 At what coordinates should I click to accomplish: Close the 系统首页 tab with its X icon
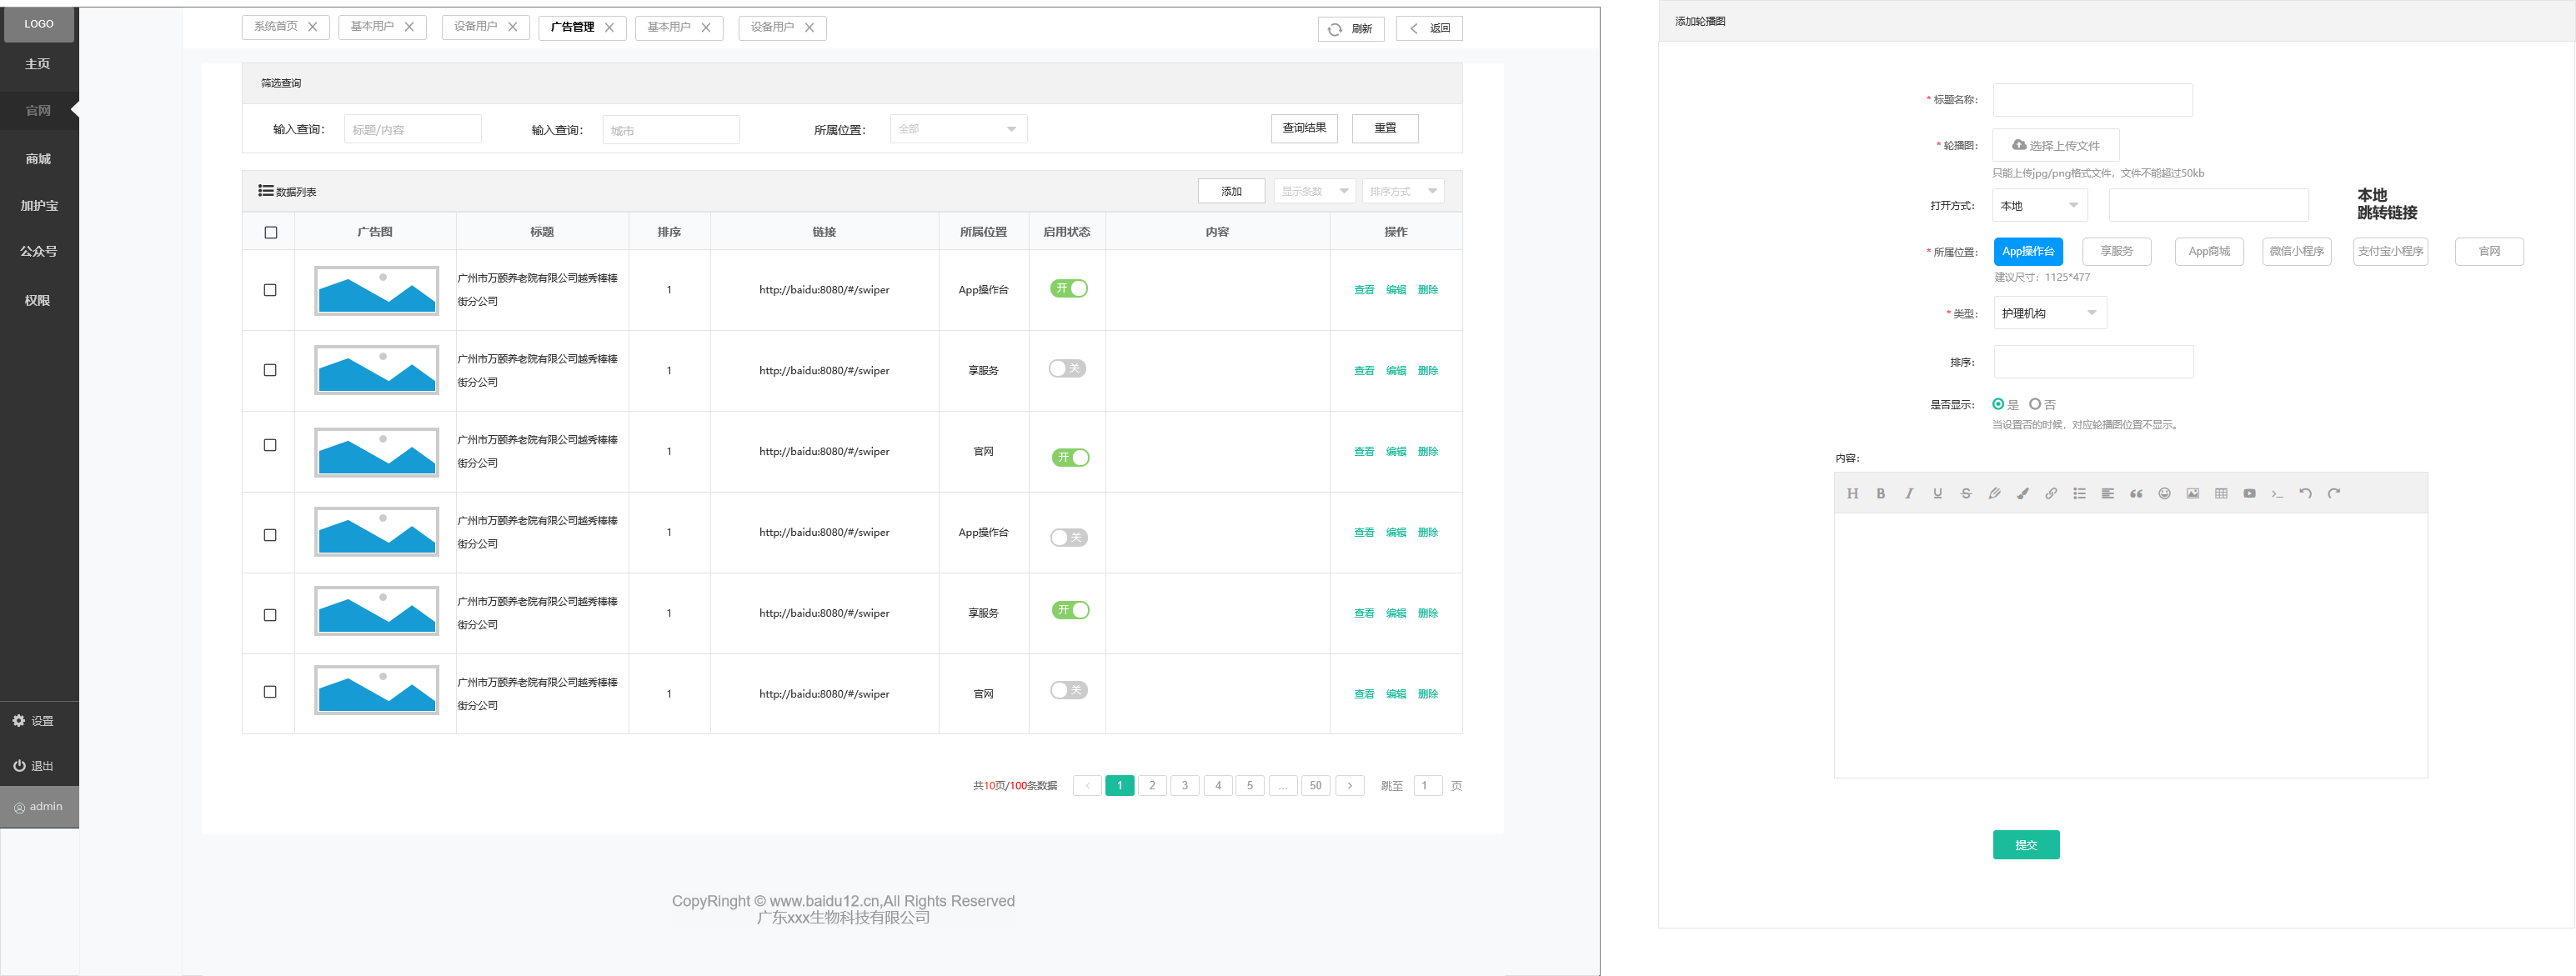(312, 27)
